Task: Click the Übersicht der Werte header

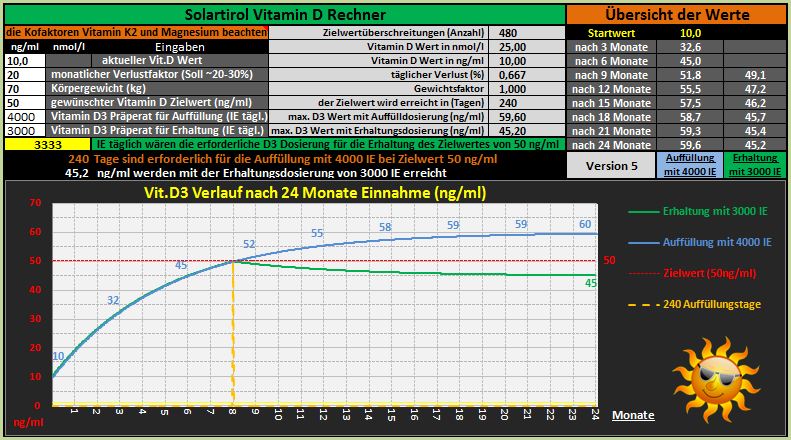Action: click(676, 15)
